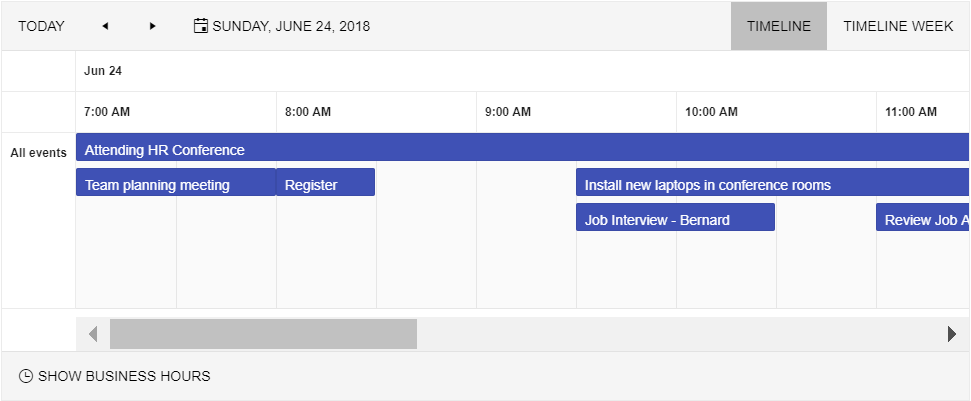Jump to Today
The image size is (971, 401).
[x=41, y=26]
